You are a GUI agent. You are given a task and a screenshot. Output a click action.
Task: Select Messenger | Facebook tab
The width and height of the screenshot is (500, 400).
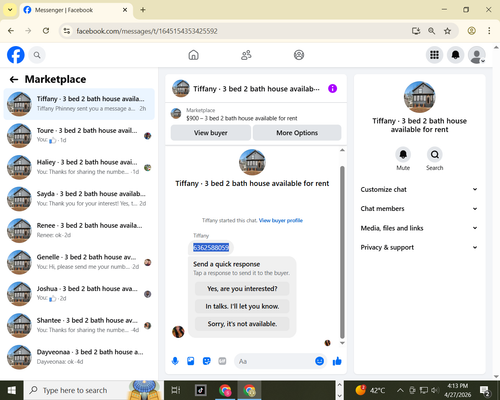(x=76, y=10)
